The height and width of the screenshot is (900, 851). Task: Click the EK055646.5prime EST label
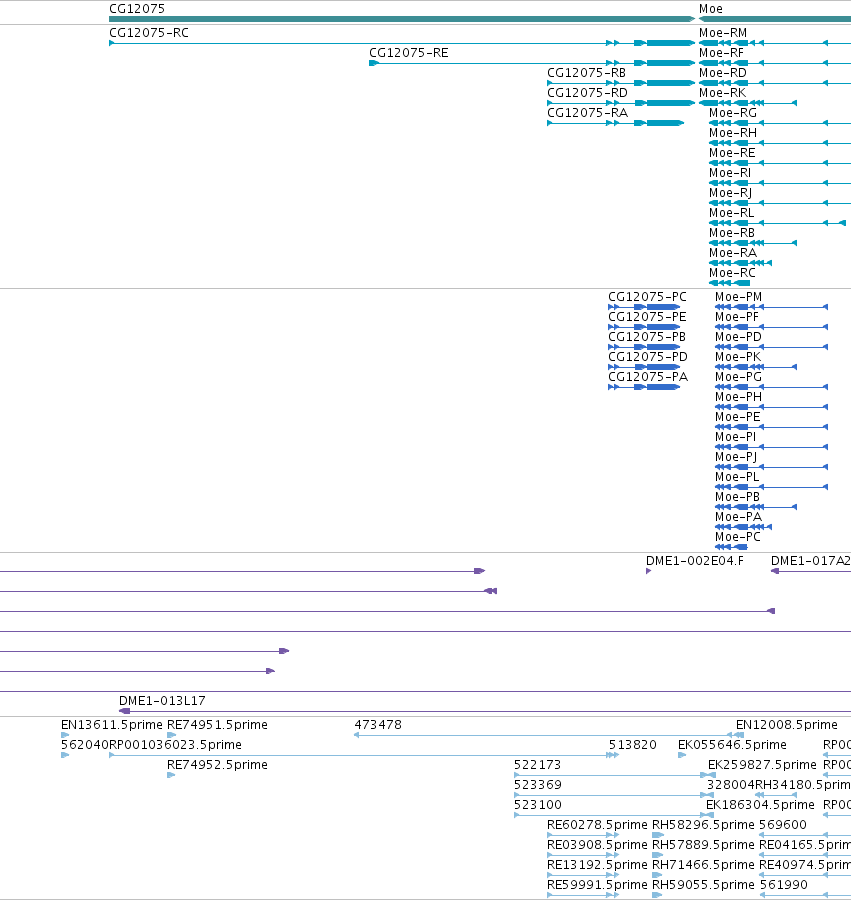(732, 745)
